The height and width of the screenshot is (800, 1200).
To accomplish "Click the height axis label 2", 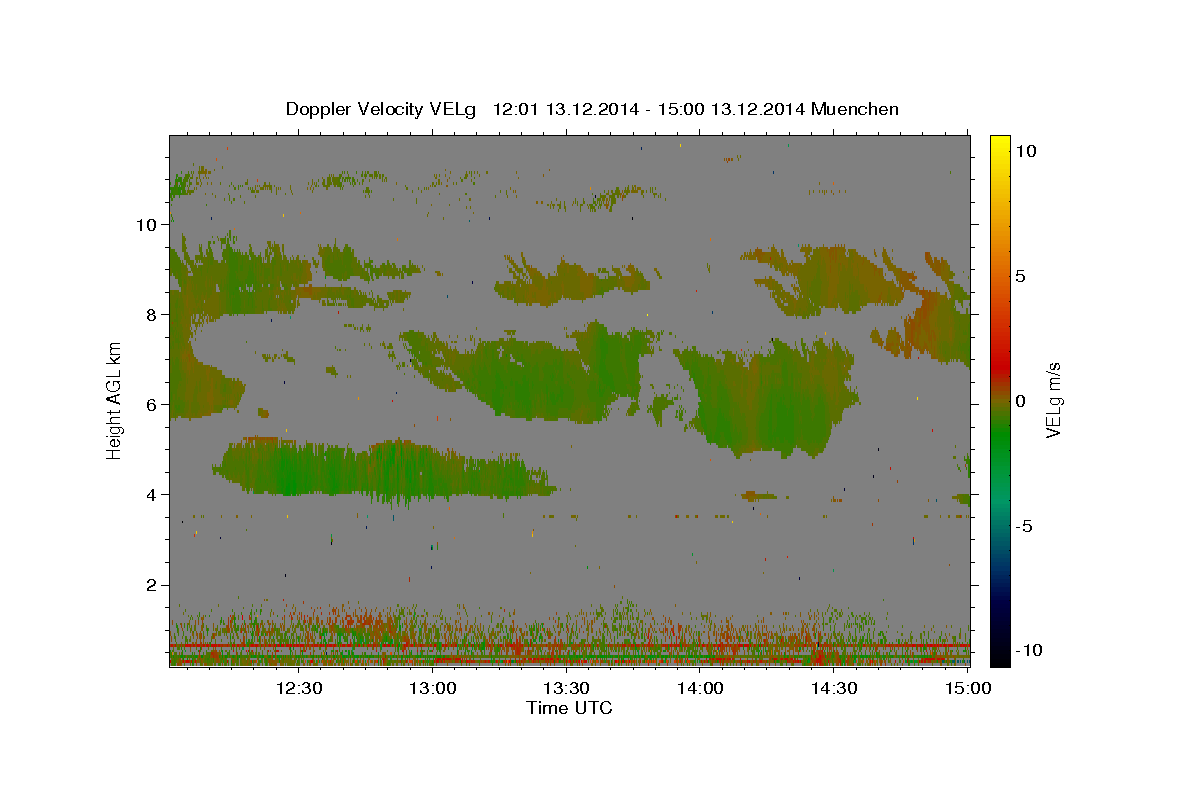I will [151, 585].
